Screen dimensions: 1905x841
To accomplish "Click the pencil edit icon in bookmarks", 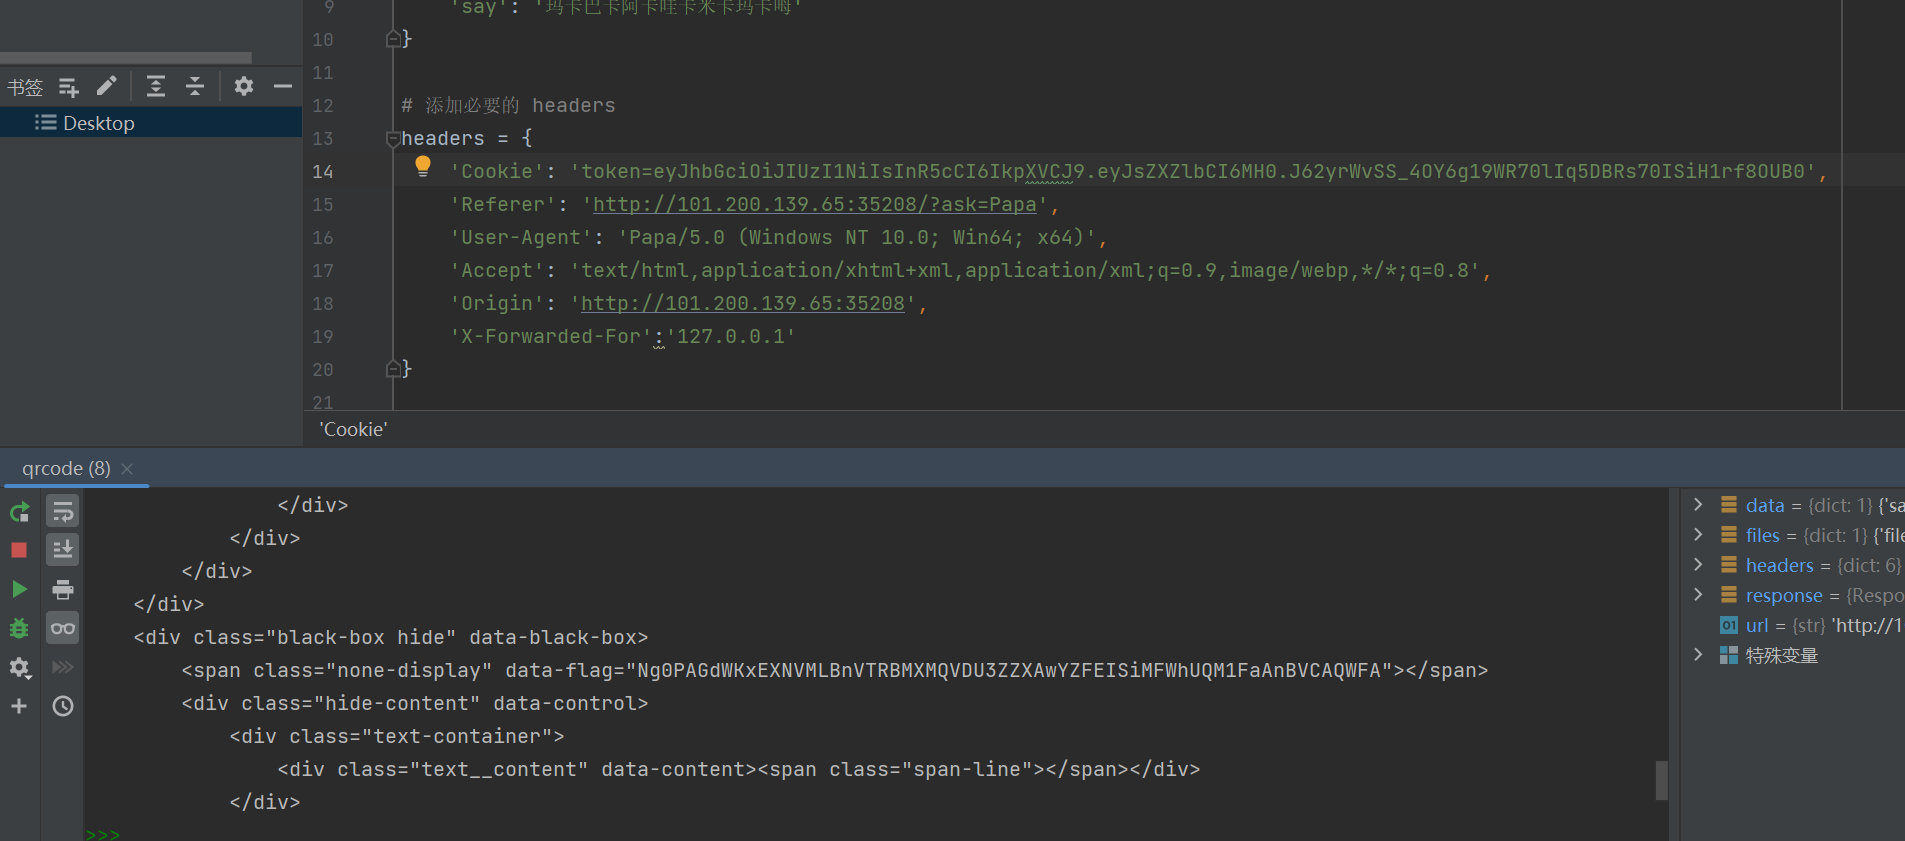I will pos(107,86).
